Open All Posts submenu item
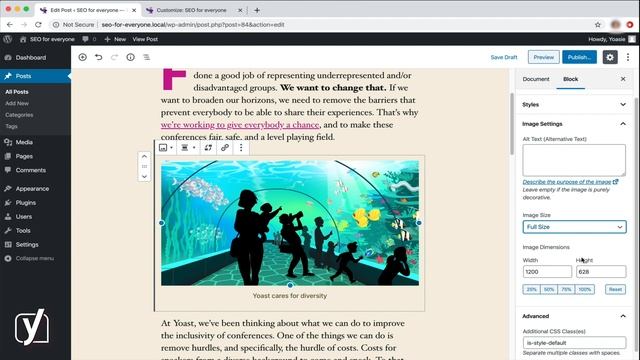The width and height of the screenshot is (640, 360). click(17, 92)
